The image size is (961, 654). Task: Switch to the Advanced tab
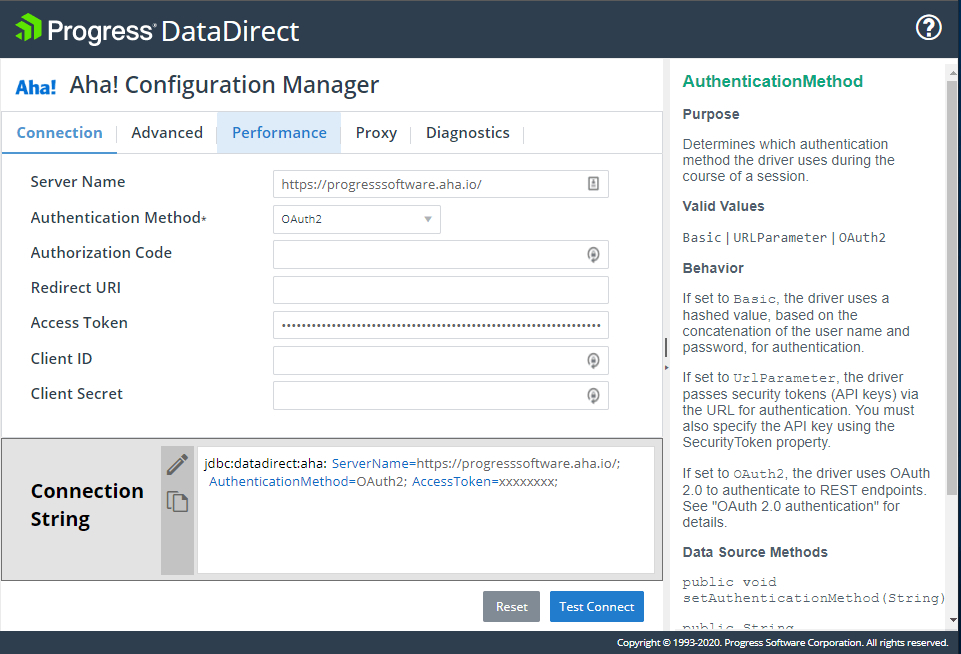pyautogui.click(x=167, y=133)
